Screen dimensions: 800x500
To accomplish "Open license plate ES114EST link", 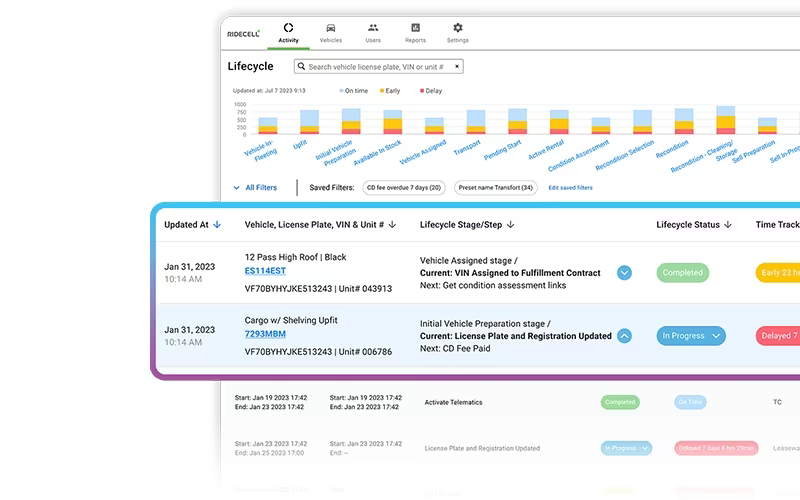I will coord(265,271).
